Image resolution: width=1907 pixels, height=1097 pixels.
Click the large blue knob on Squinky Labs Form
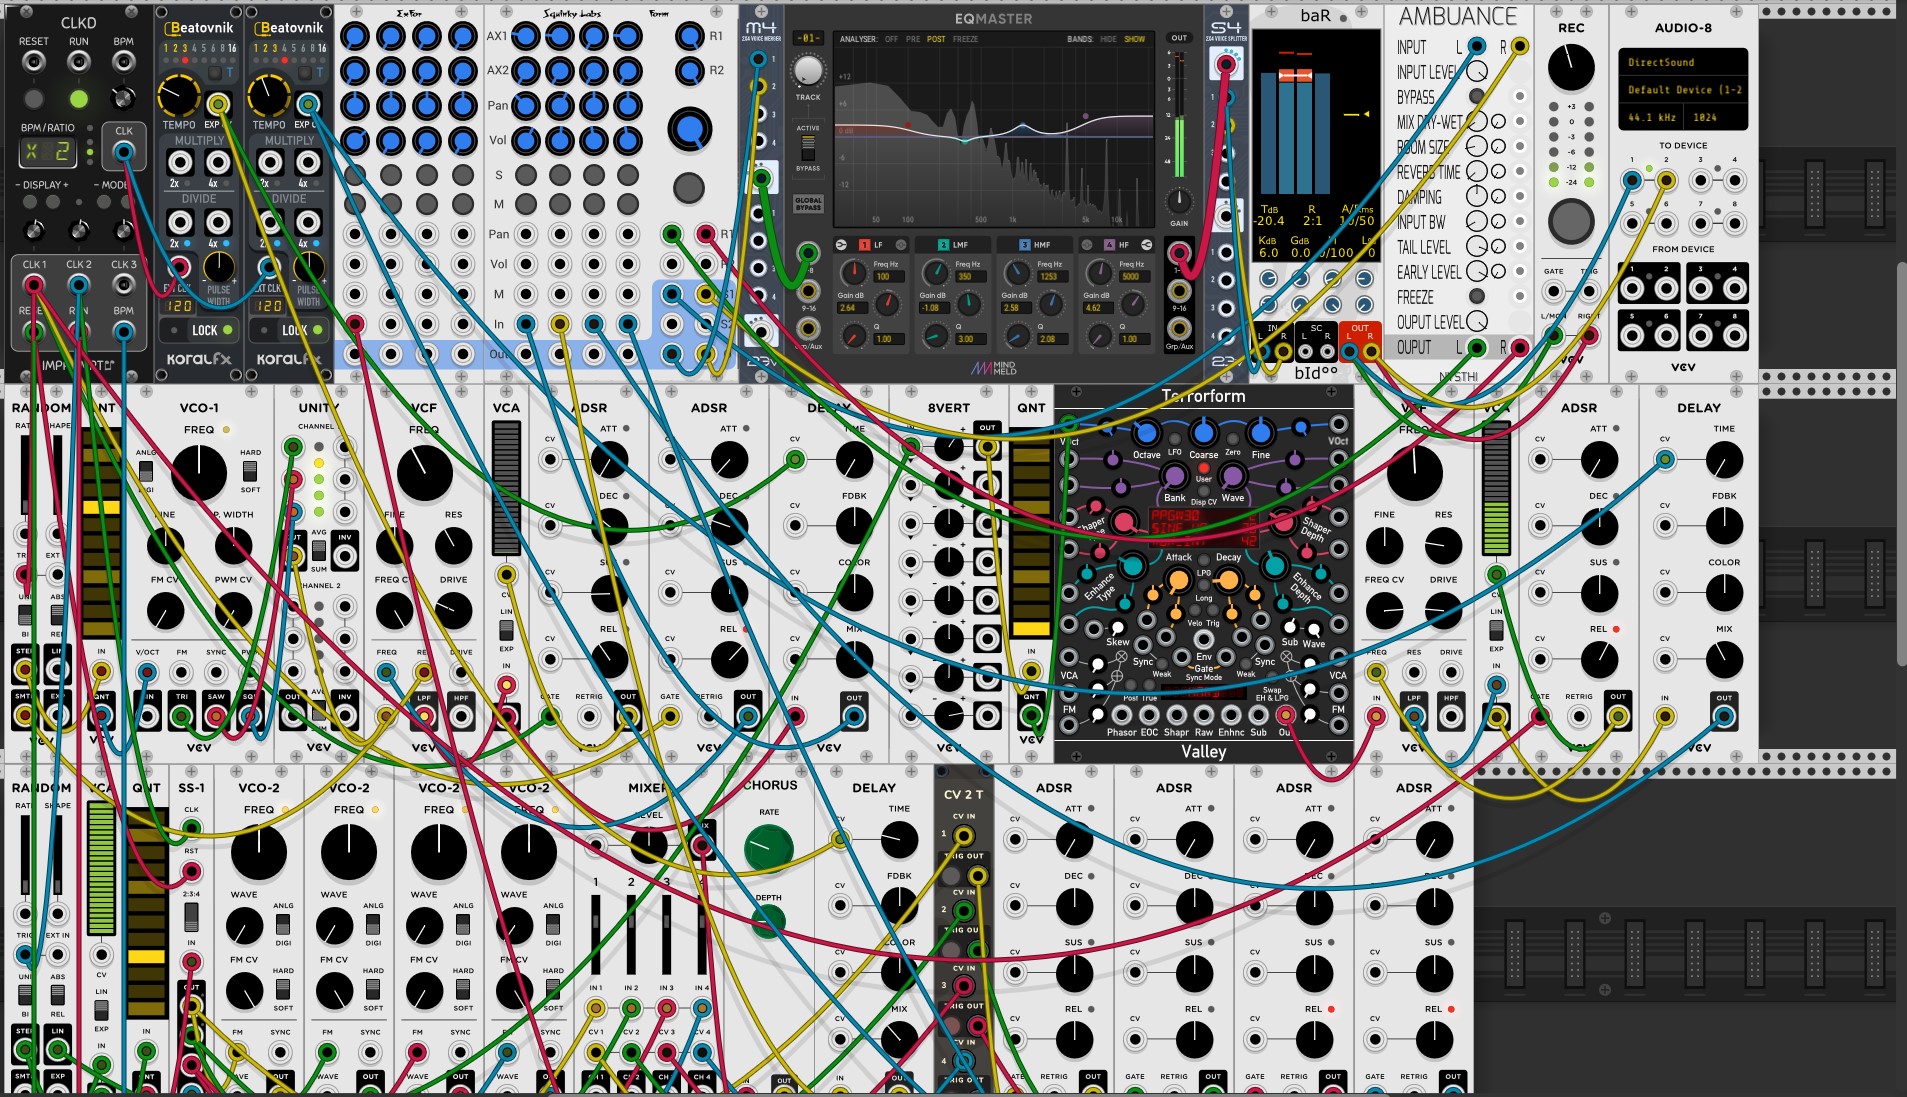(x=689, y=130)
